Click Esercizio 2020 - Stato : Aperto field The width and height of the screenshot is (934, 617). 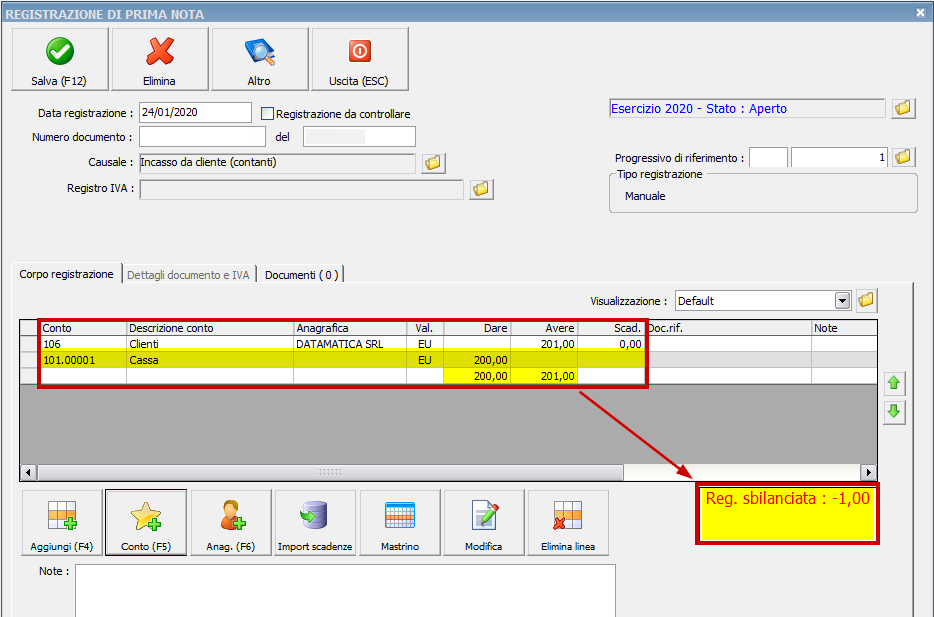point(747,108)
